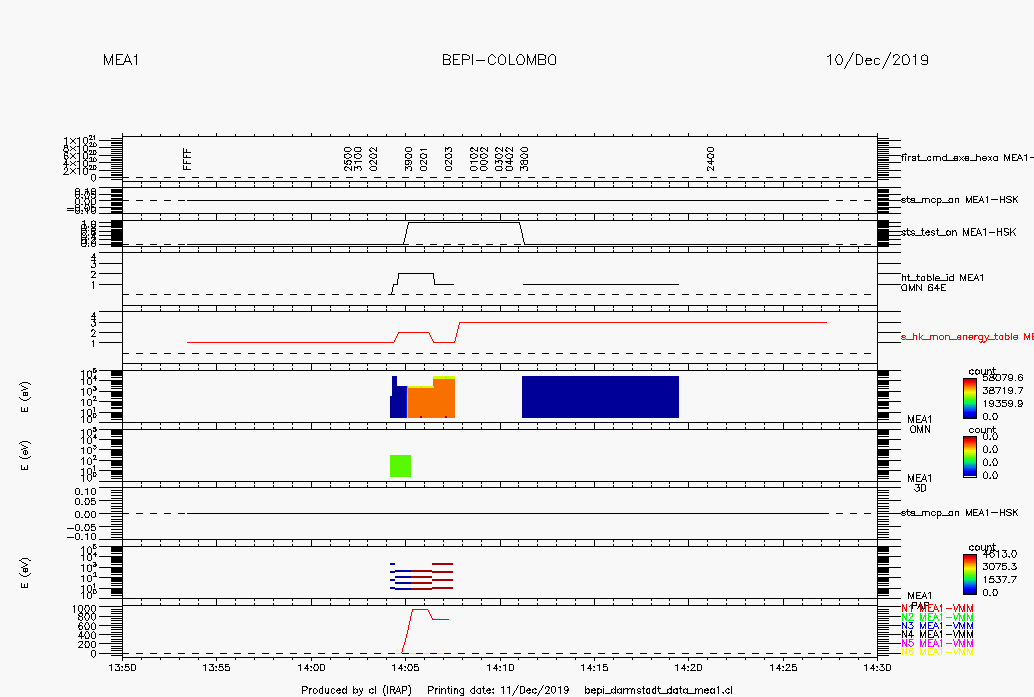Click the 13:50 time axis tick label
Viewport: 1034px width, 697px height.
tap(123, 667)
